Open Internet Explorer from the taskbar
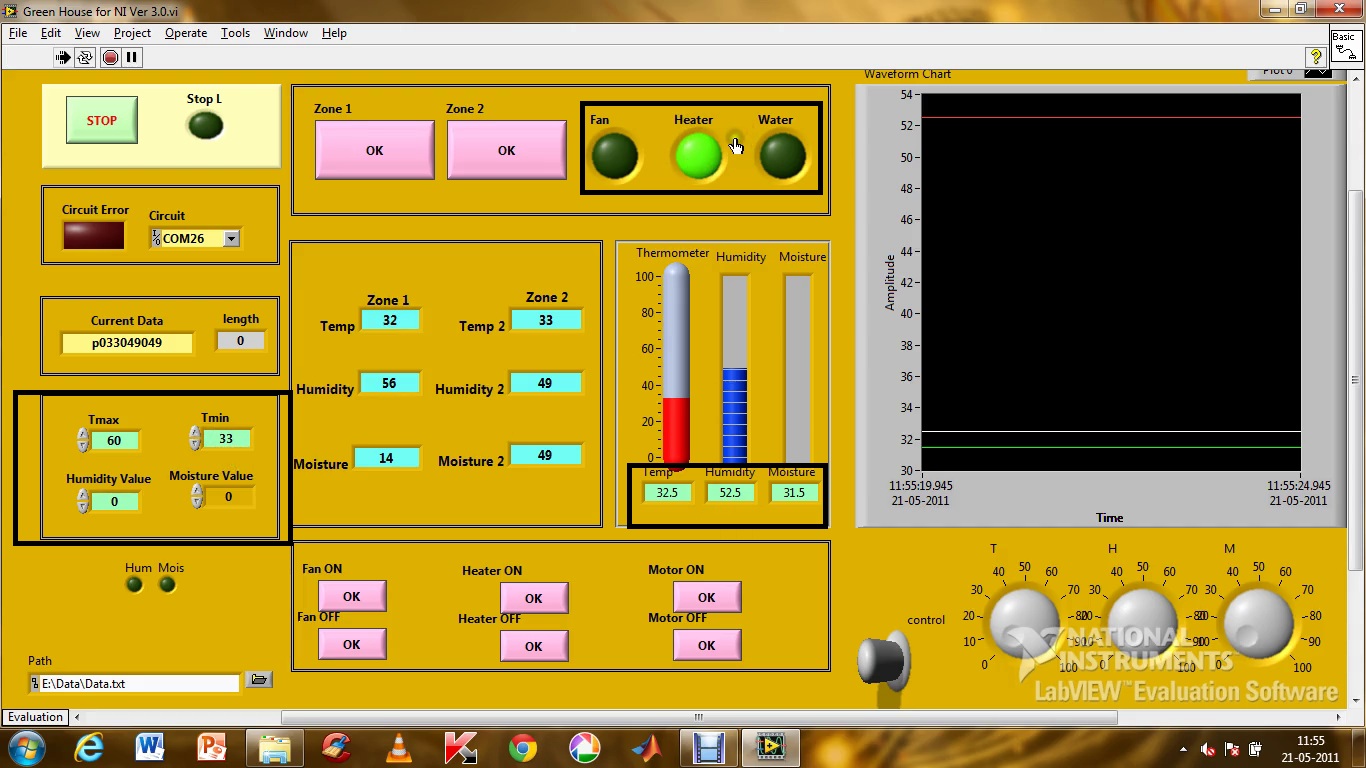1366x768 pixels. [89, 748]
